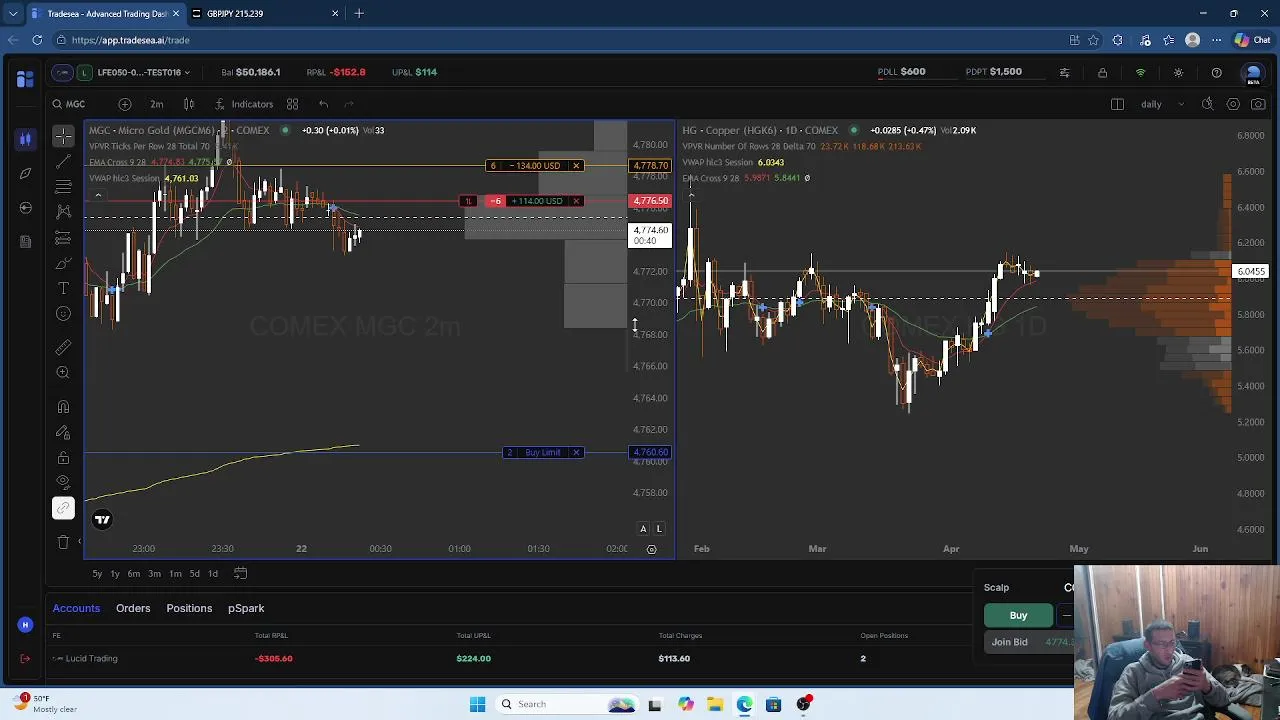Open the Fibonacci retracement tools

click(63, 186)
